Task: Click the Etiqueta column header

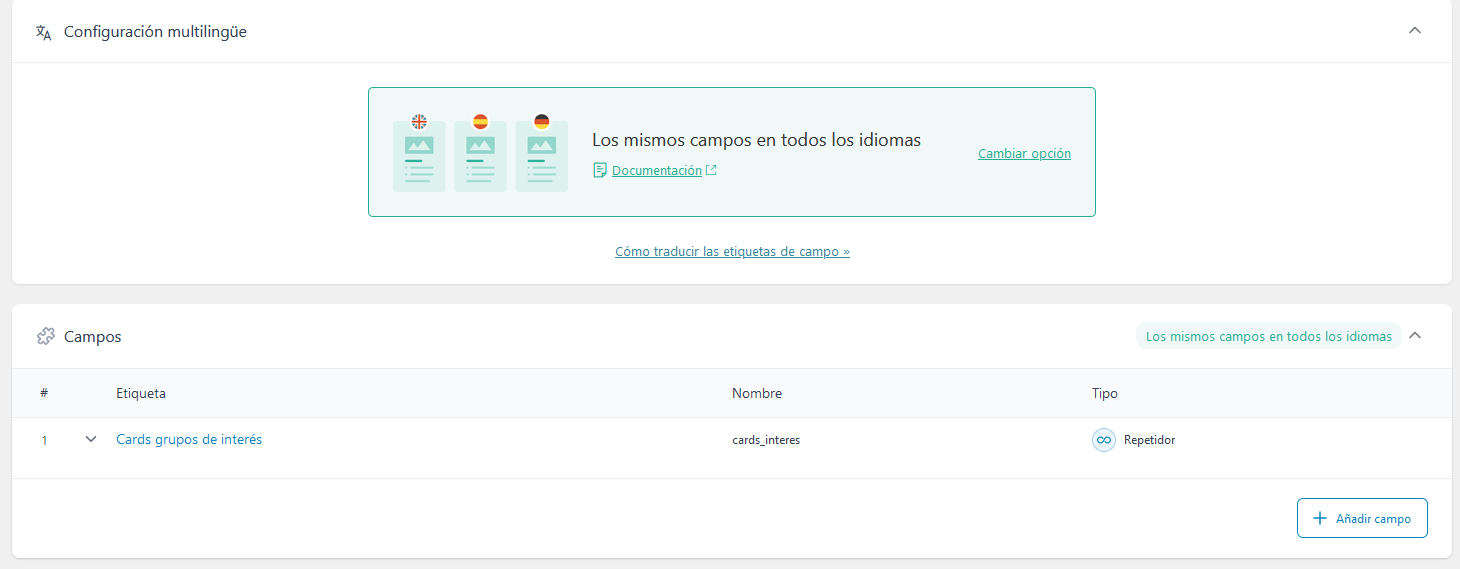Action: (x=141, y=394)
